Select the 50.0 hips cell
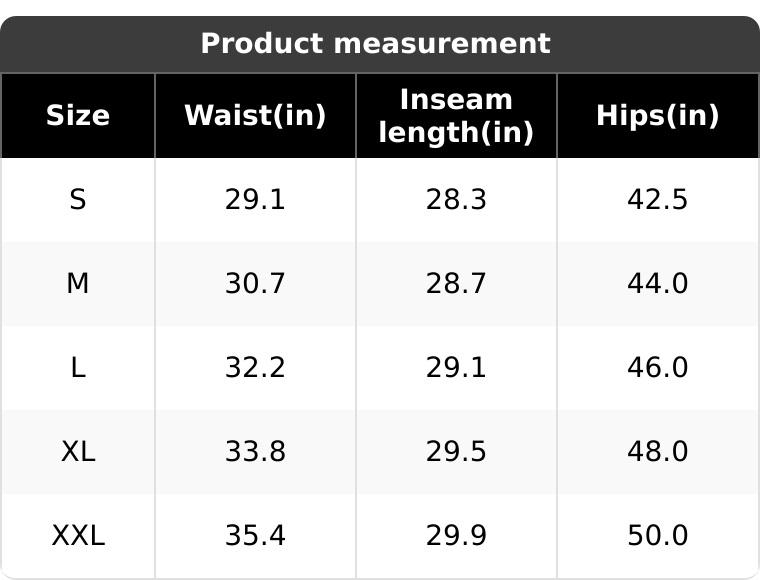Image resolution: width=760 pixels, height=580 pixels. [x=658, y=536]
